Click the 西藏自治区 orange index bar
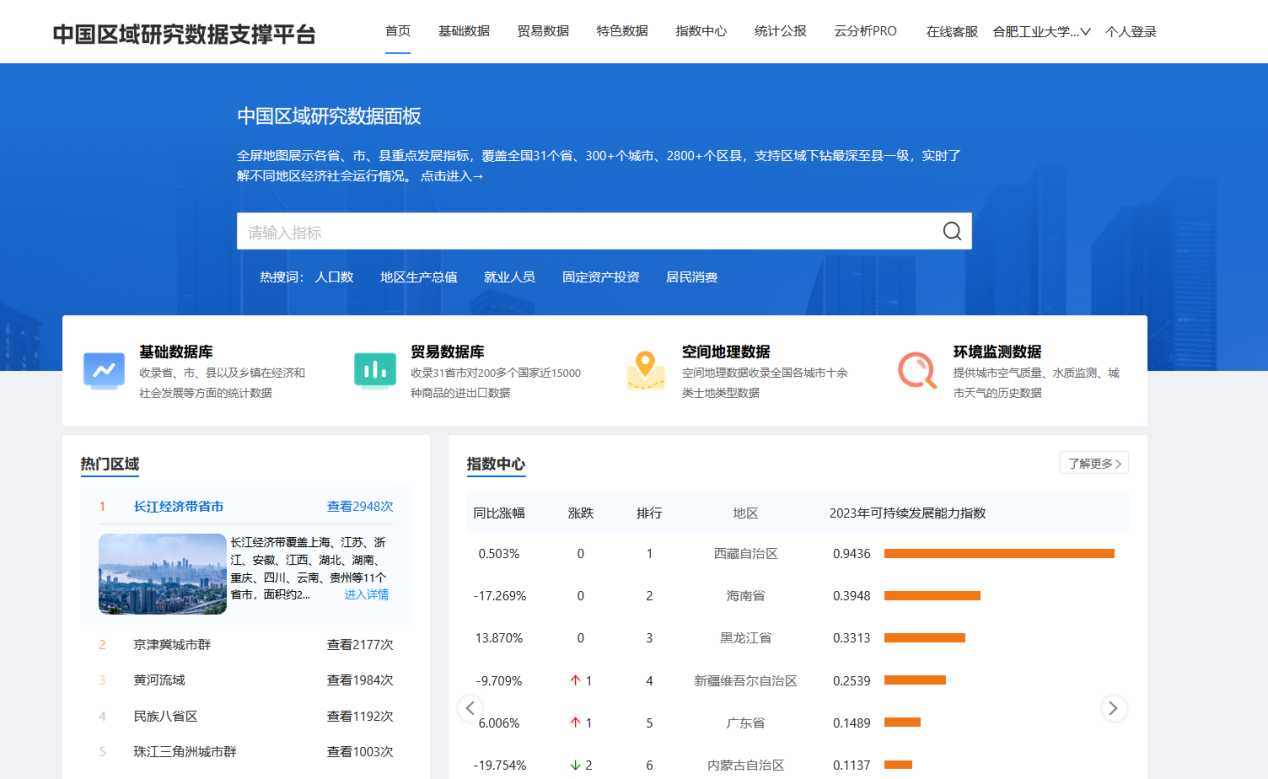The image size is (1268, 779). pos(998,553)
